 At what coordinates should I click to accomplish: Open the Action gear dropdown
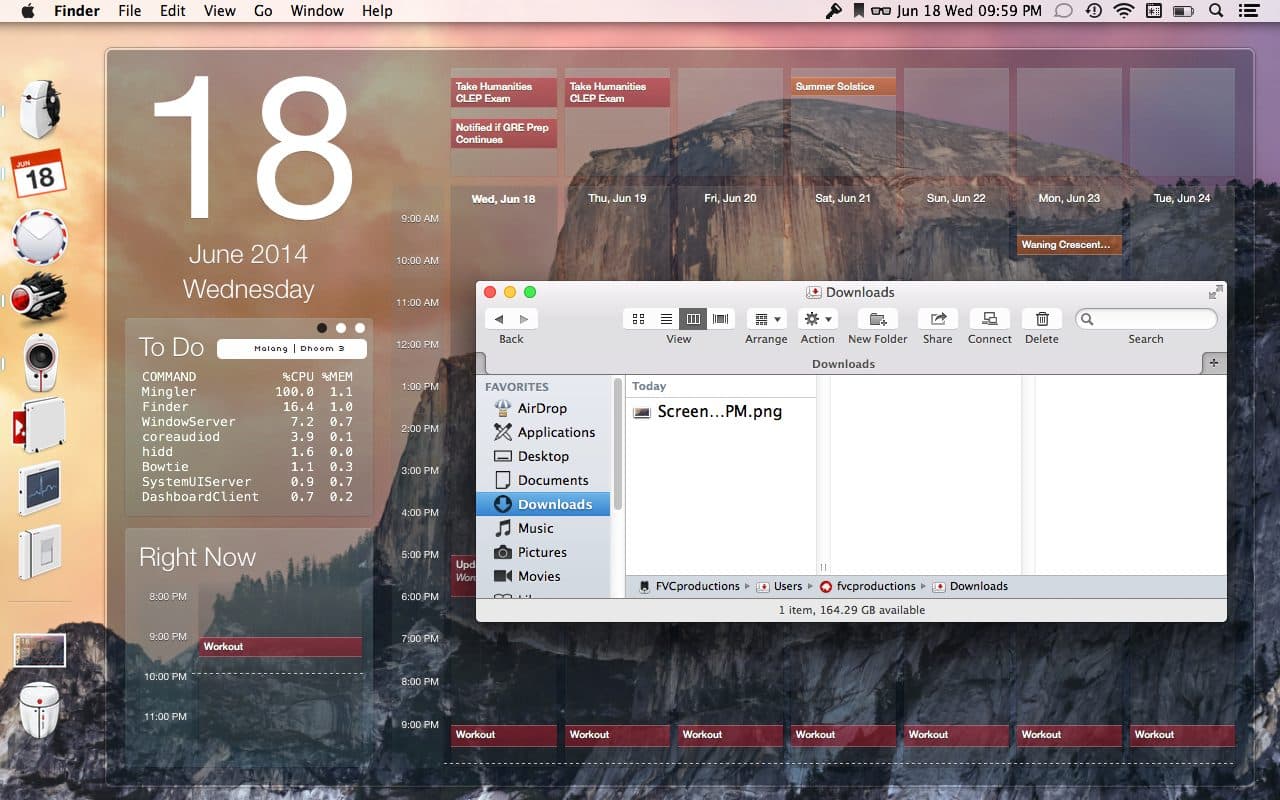pos(817,319)
